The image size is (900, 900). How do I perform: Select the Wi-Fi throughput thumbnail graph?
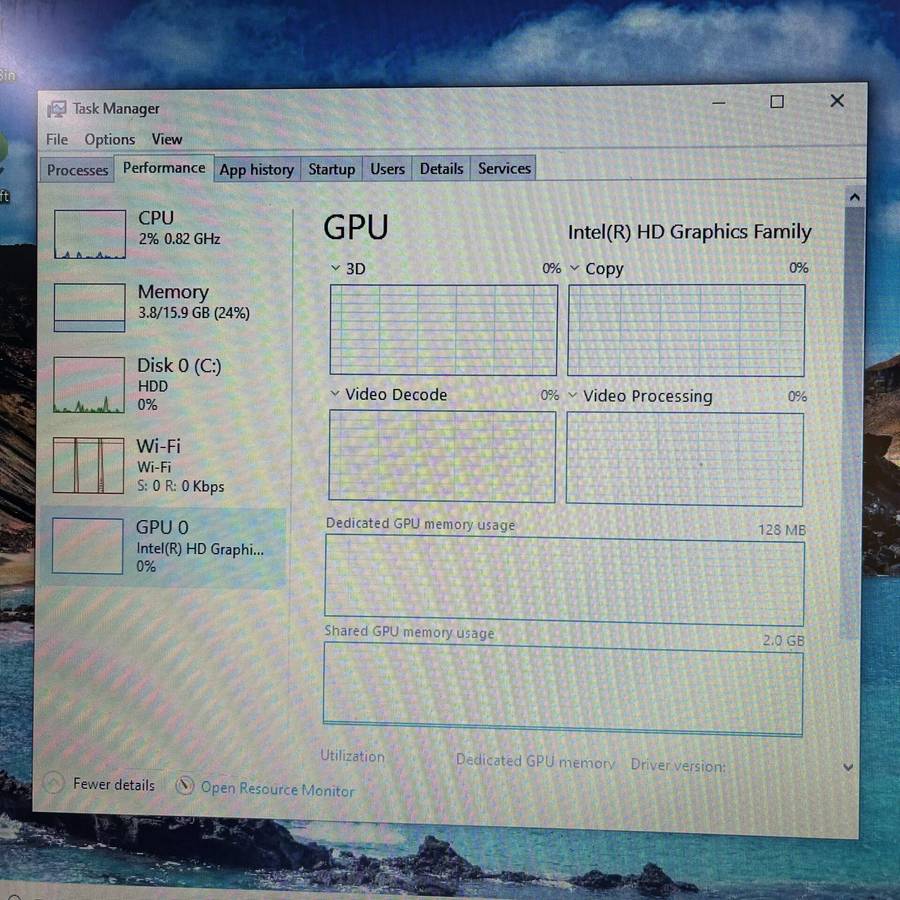88,465
